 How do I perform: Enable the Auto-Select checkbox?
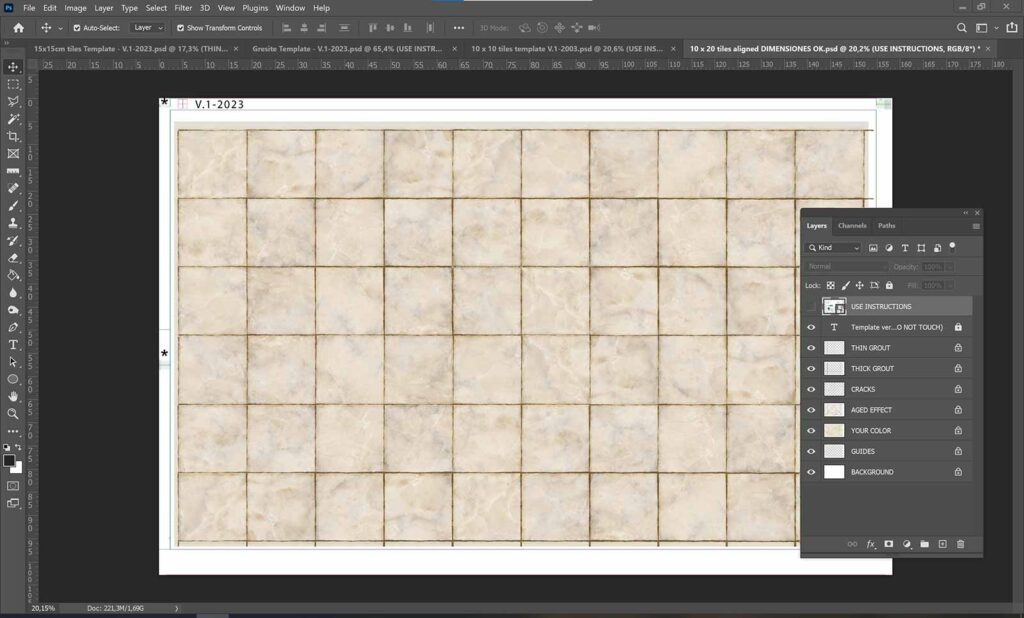pos(78,28)
